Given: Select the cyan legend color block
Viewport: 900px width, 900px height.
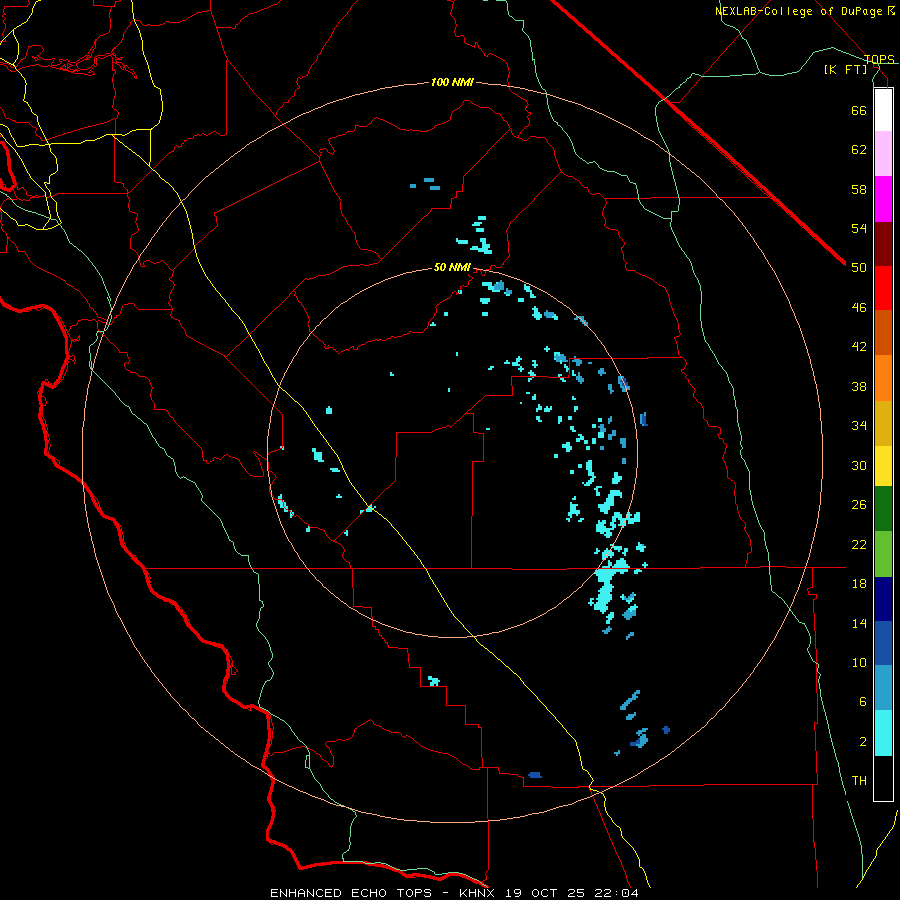Looking at the screenshot, I should (x=883, y=733).
